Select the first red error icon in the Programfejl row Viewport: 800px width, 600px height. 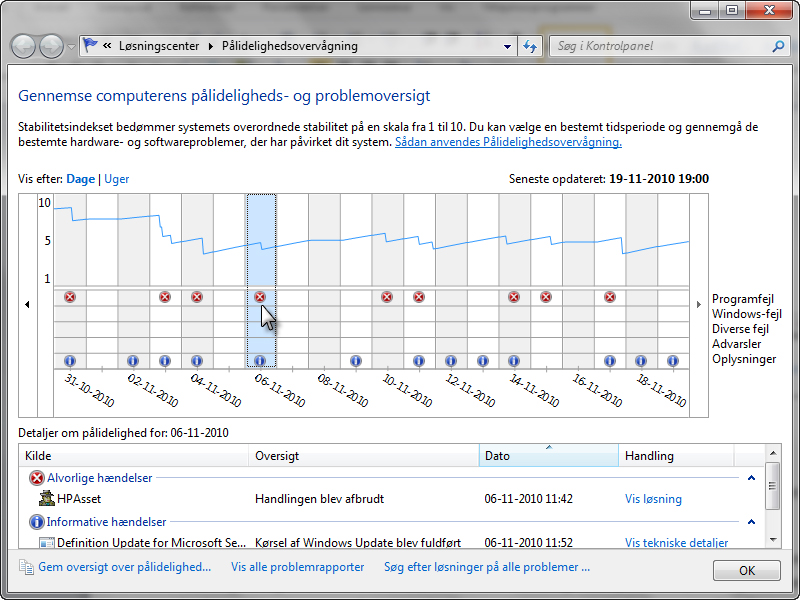point(69,297)
